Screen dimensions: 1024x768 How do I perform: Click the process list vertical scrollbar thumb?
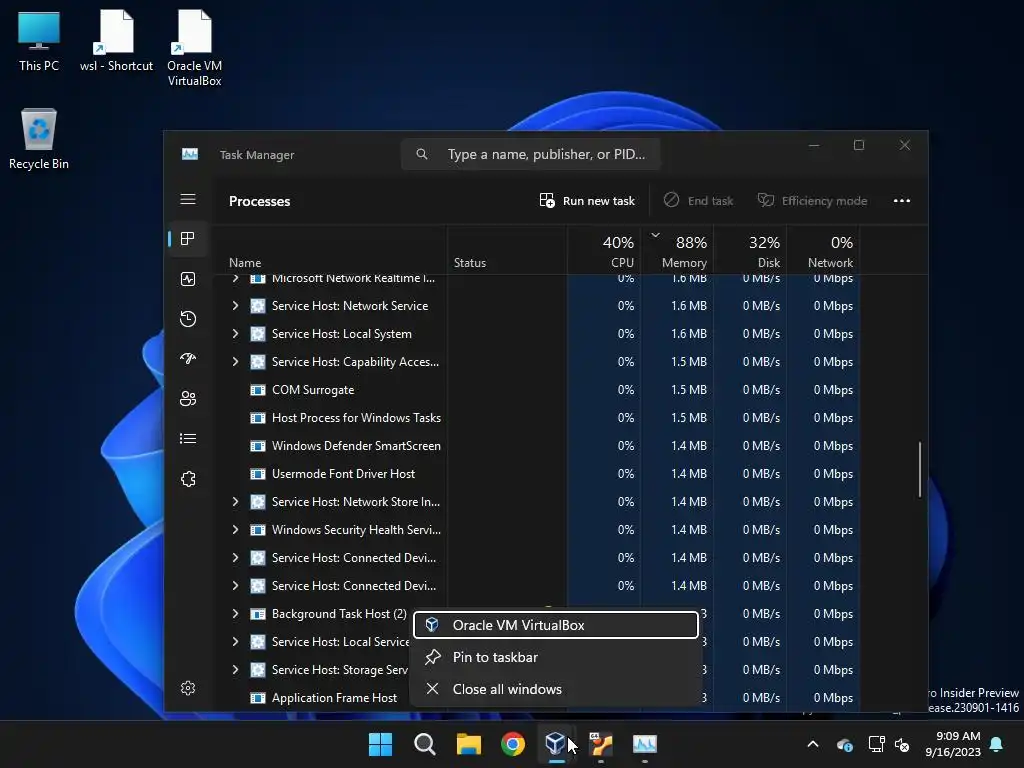click(x=920, y=470)
